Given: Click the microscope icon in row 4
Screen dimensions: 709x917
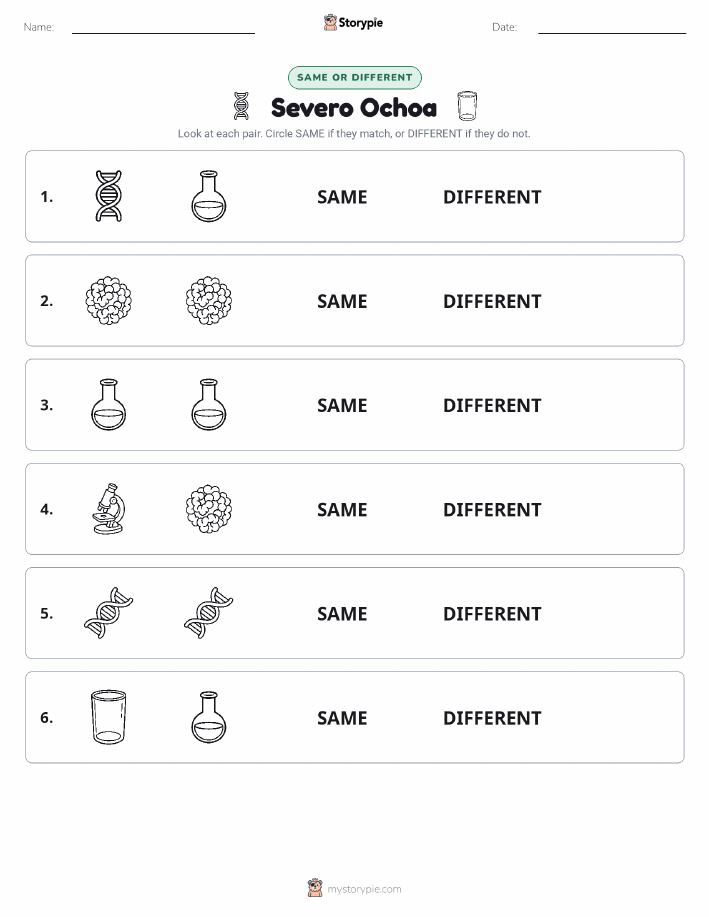Looking at the screenshot, I should 109,509.
